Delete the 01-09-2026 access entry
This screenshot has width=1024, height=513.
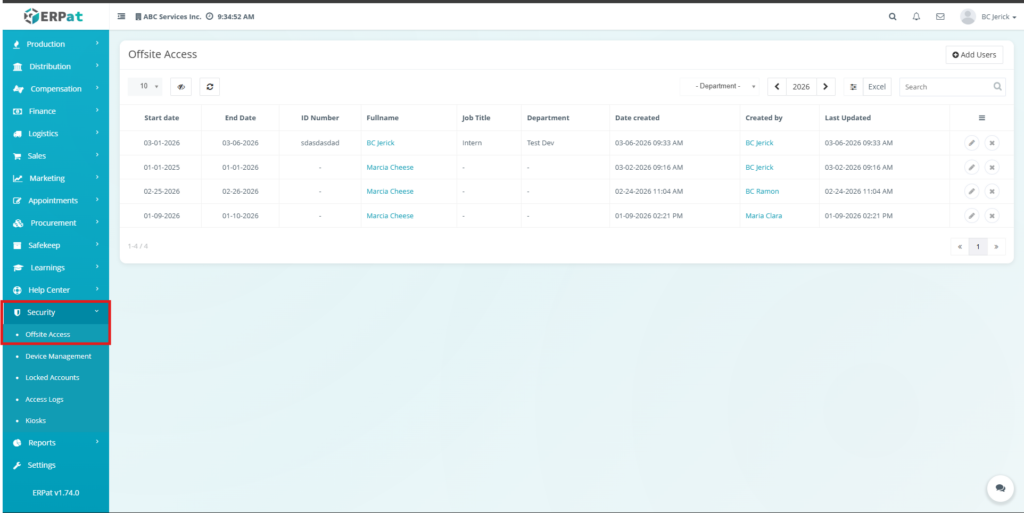[x=991, y=216]
